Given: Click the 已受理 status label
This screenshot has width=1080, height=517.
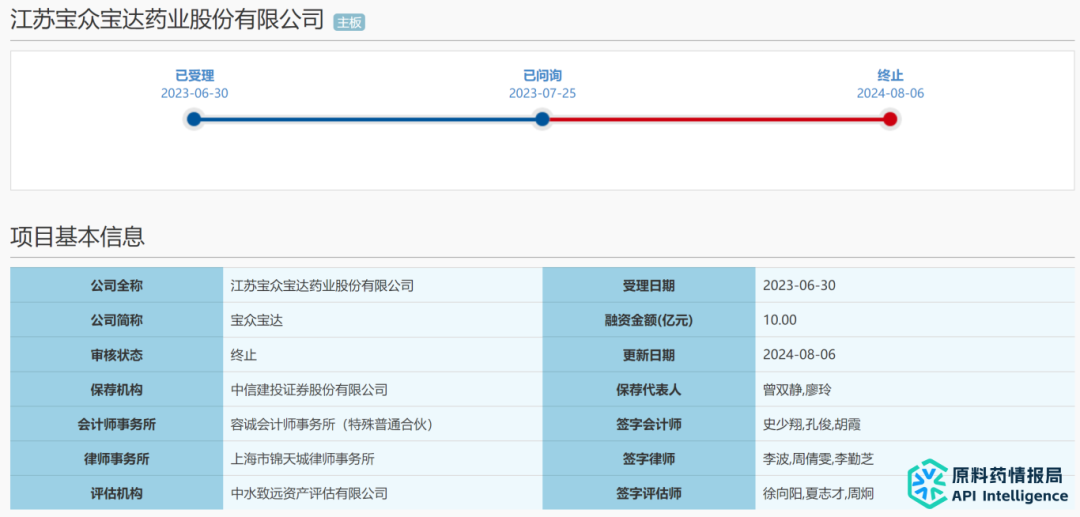Looking at the screenshot, I should [x=195, y=76].
